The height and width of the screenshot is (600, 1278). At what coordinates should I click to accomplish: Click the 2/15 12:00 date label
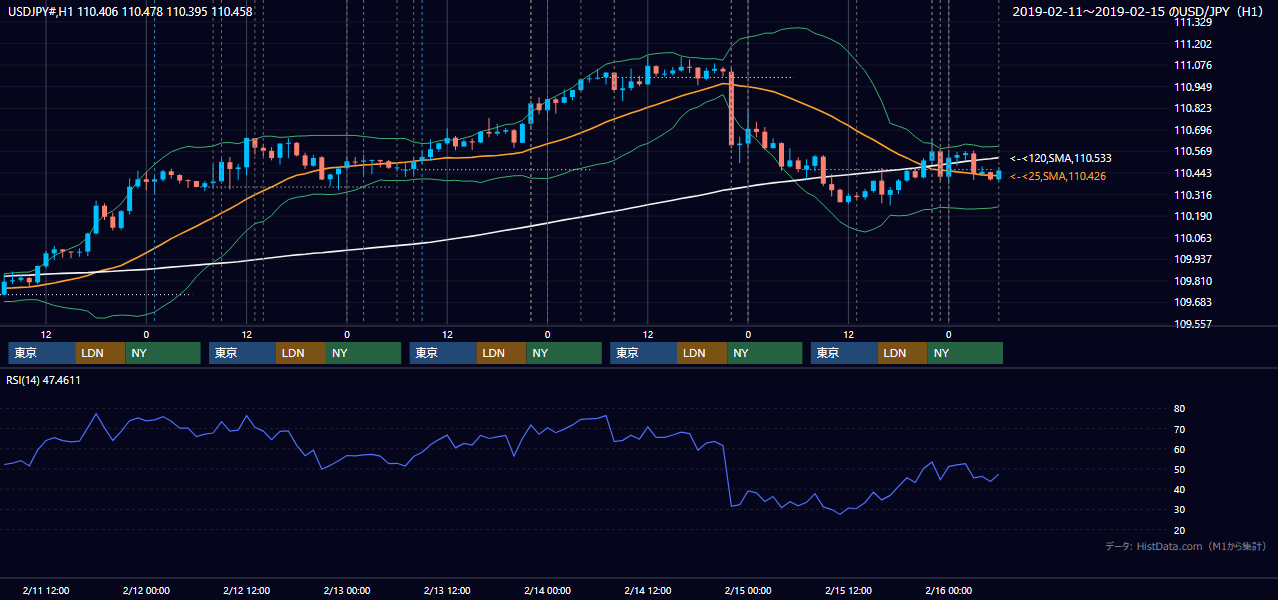849,590
